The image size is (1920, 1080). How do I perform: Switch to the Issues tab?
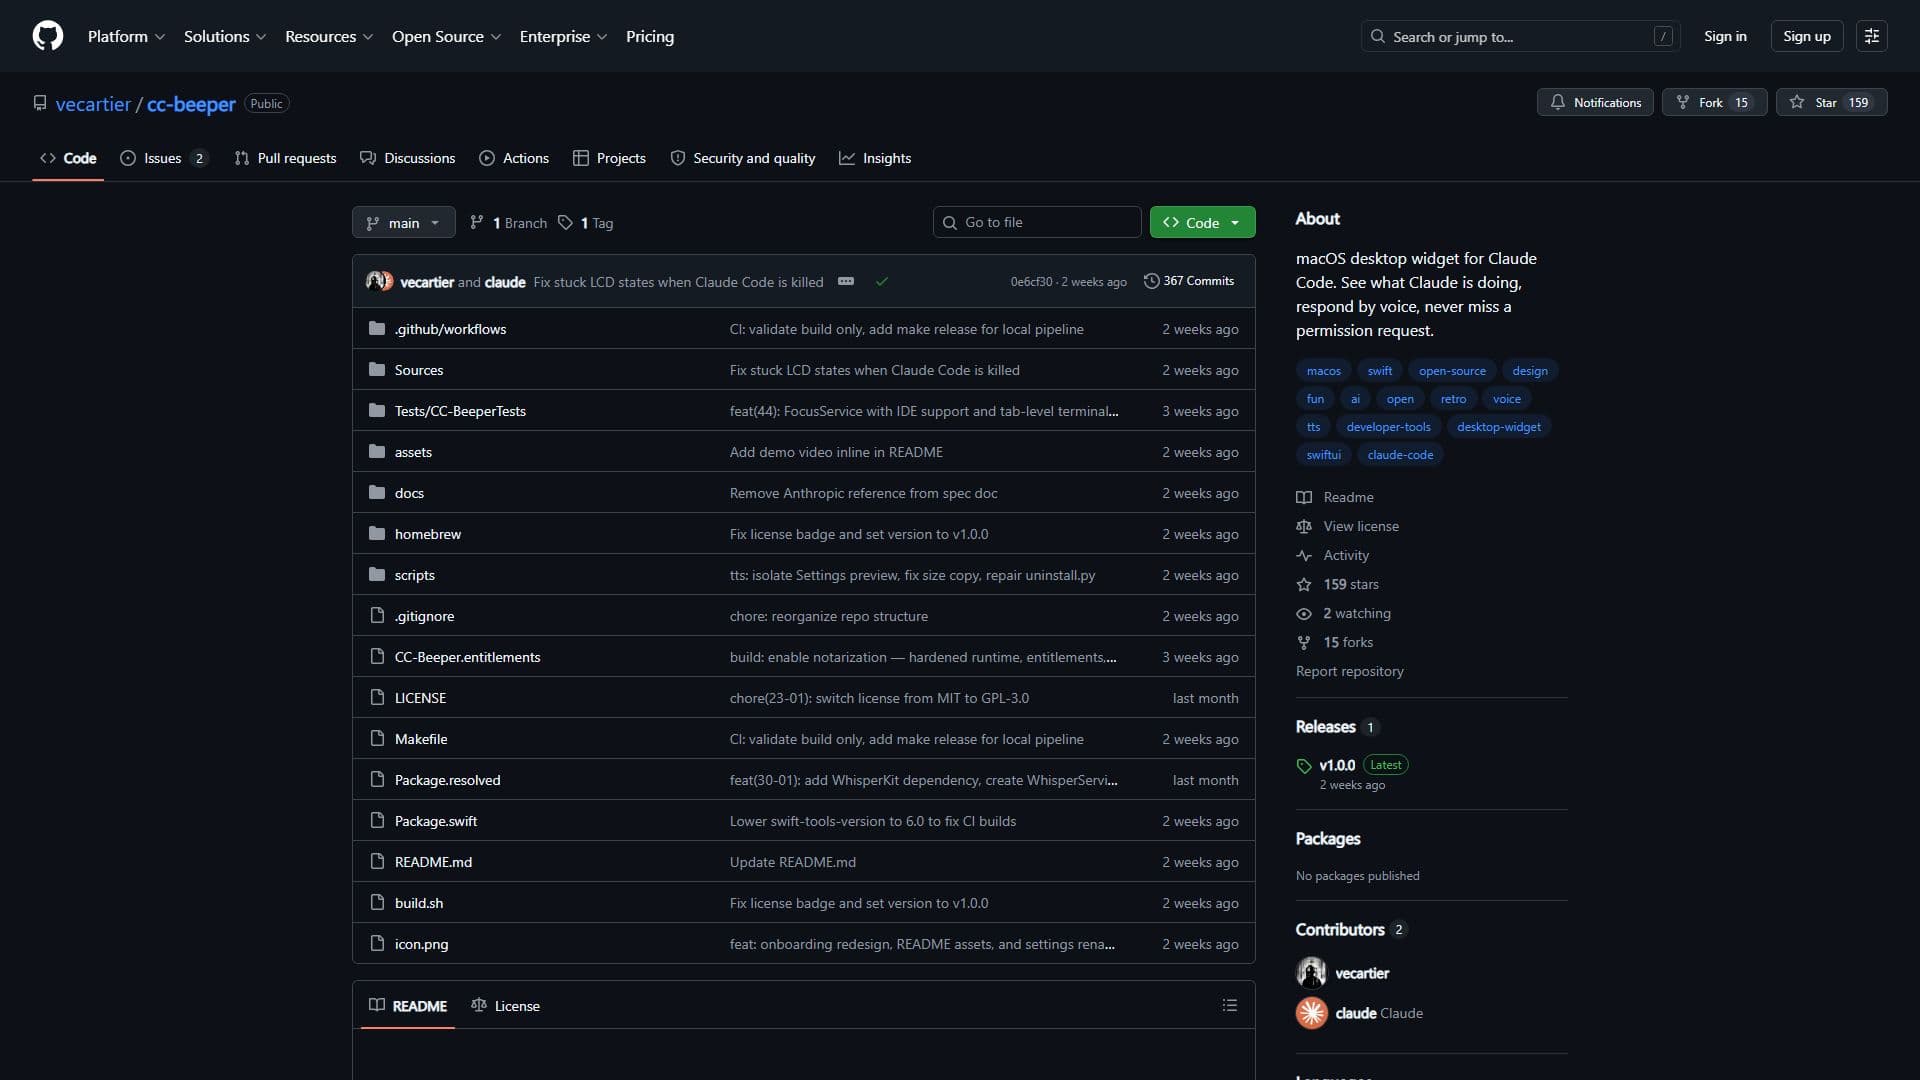164,158
